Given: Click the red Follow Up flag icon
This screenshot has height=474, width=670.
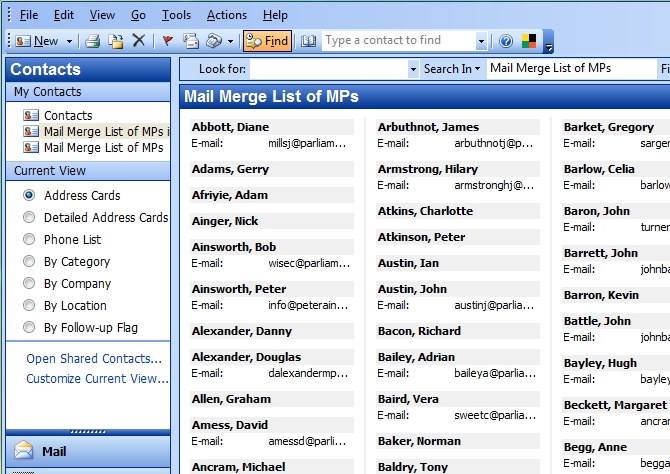Looking at the screenshot, I should 167,41.
